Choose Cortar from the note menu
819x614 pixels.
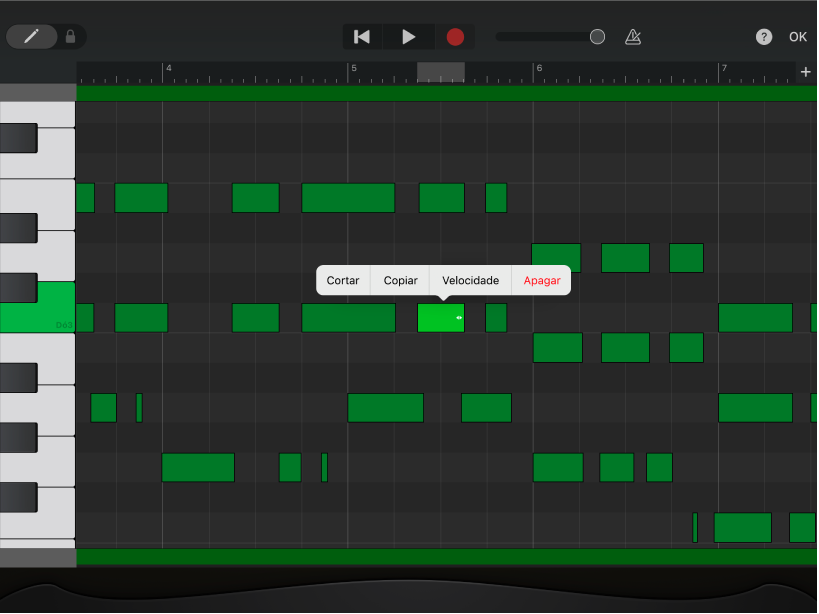[x=343, y=280]
